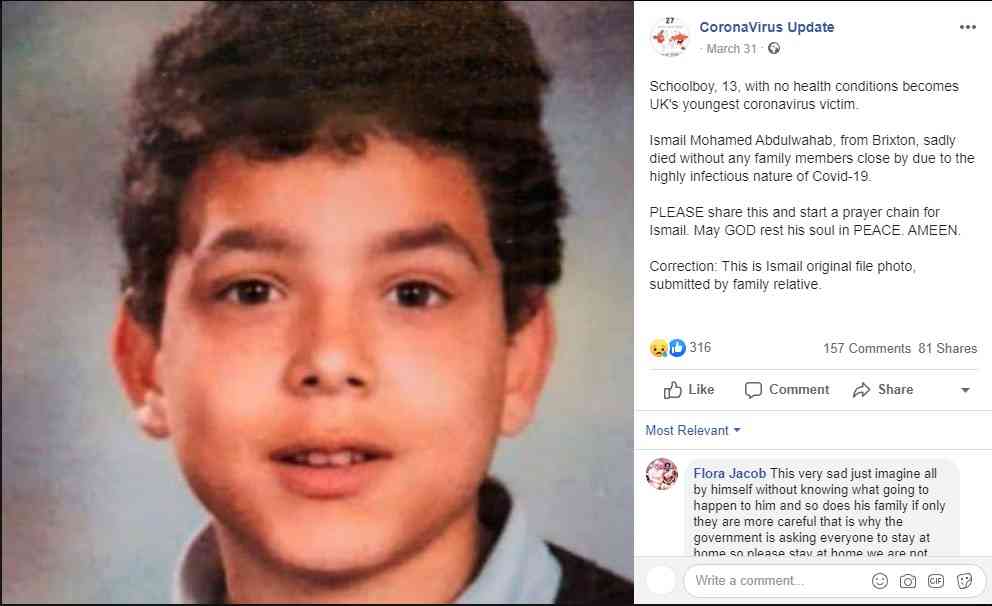Click the sad reaction emoji icon
Image resolution: width=992 pixels, height=606 pixels.
point(659,348)
